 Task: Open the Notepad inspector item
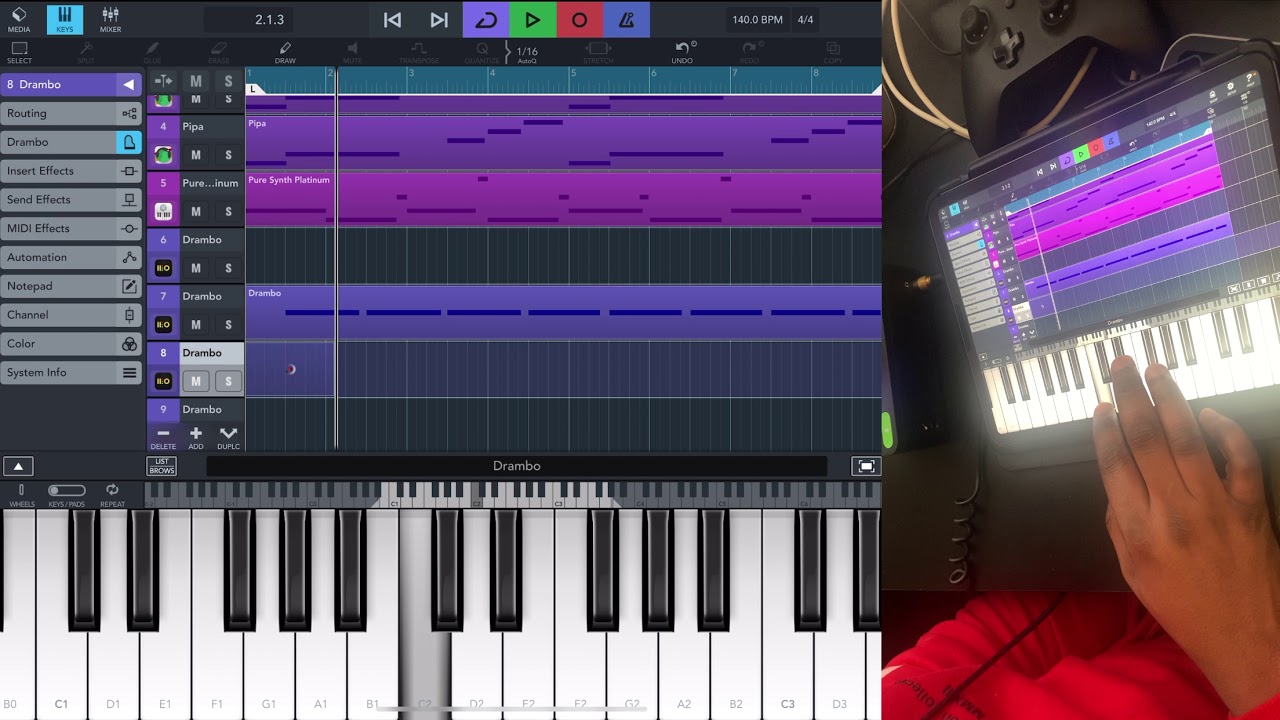(x=71, y=286)
